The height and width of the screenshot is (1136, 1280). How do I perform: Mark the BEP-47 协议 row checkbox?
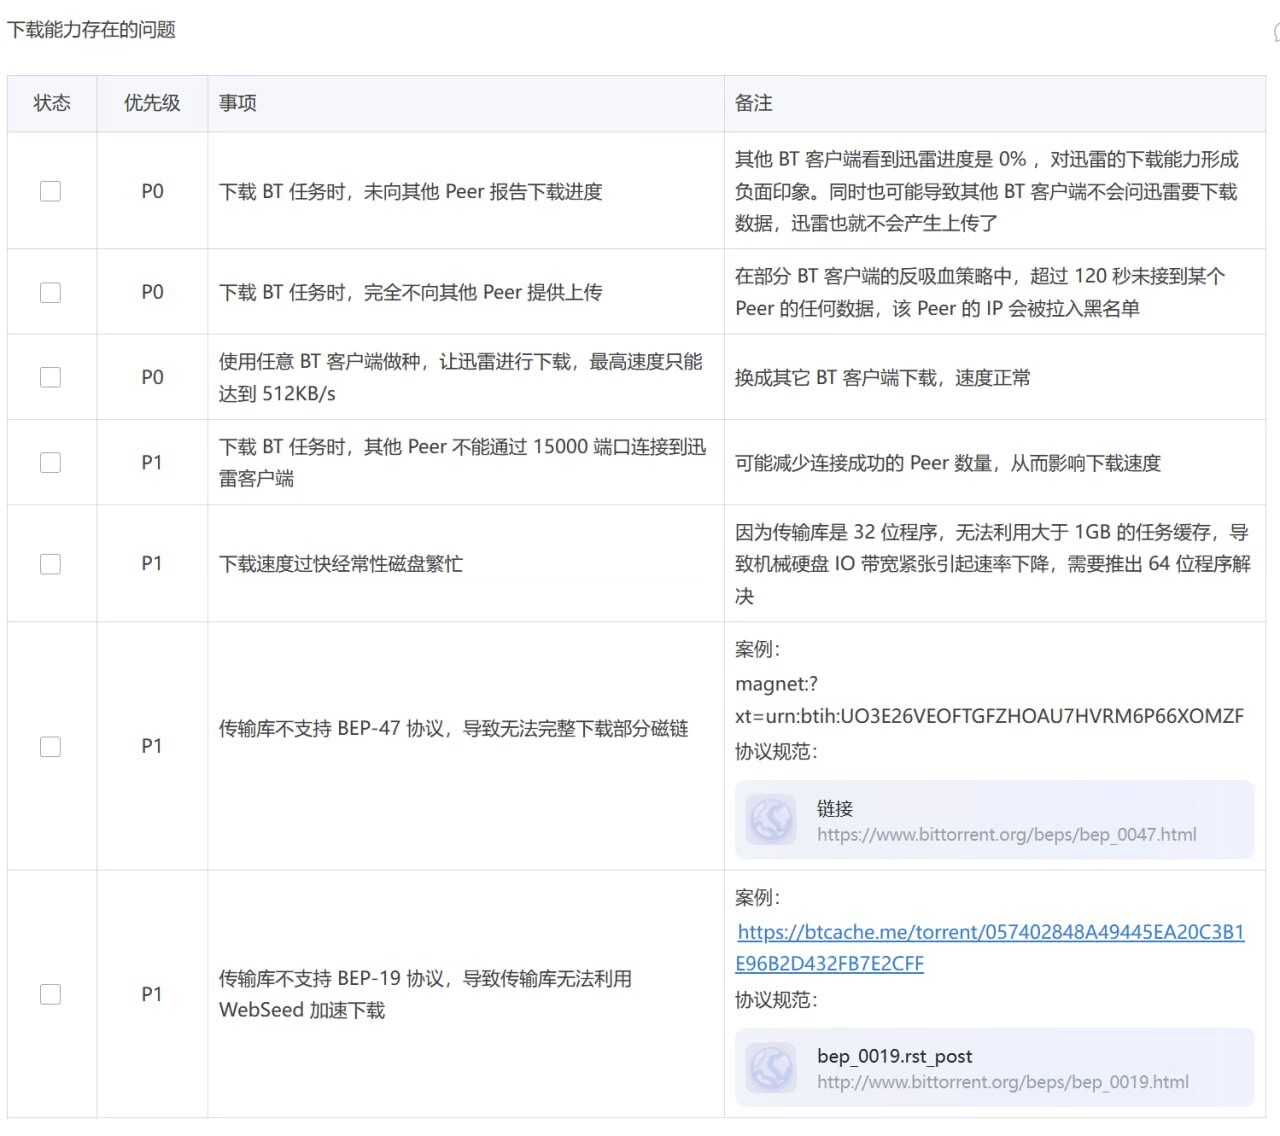(50, 746)
